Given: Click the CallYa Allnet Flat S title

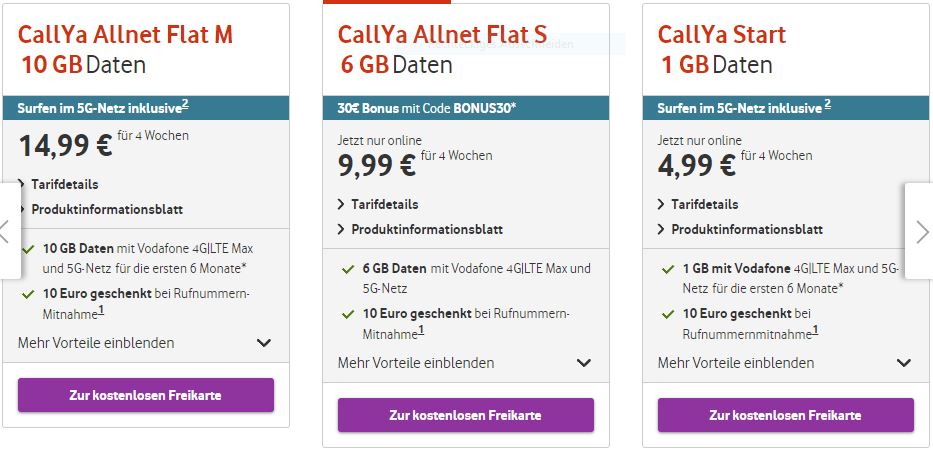Looking at the screenshot, I should [x=442, y=35].
